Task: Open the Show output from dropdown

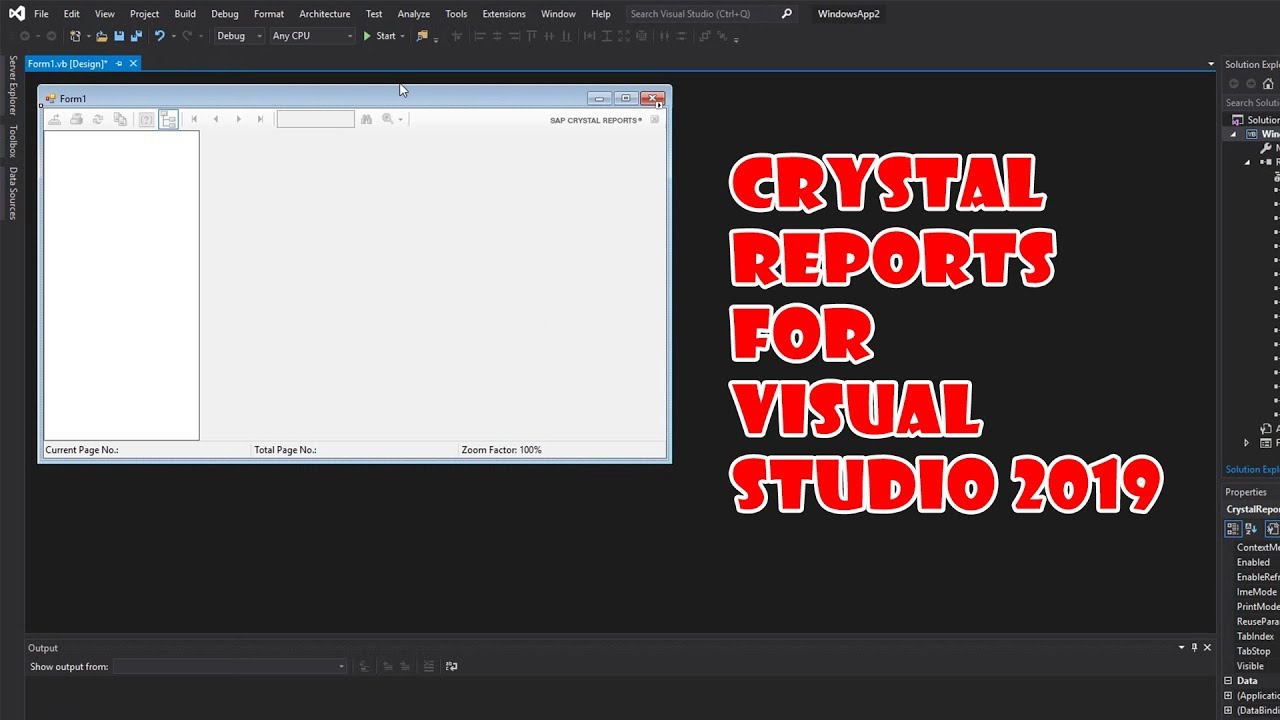Action: (230, 666)
